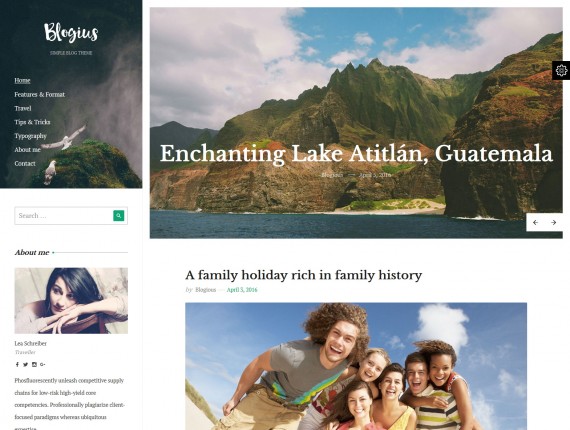
Task: Open the settings gear panel
Action: pyautogui.click(x=561, y=70)
